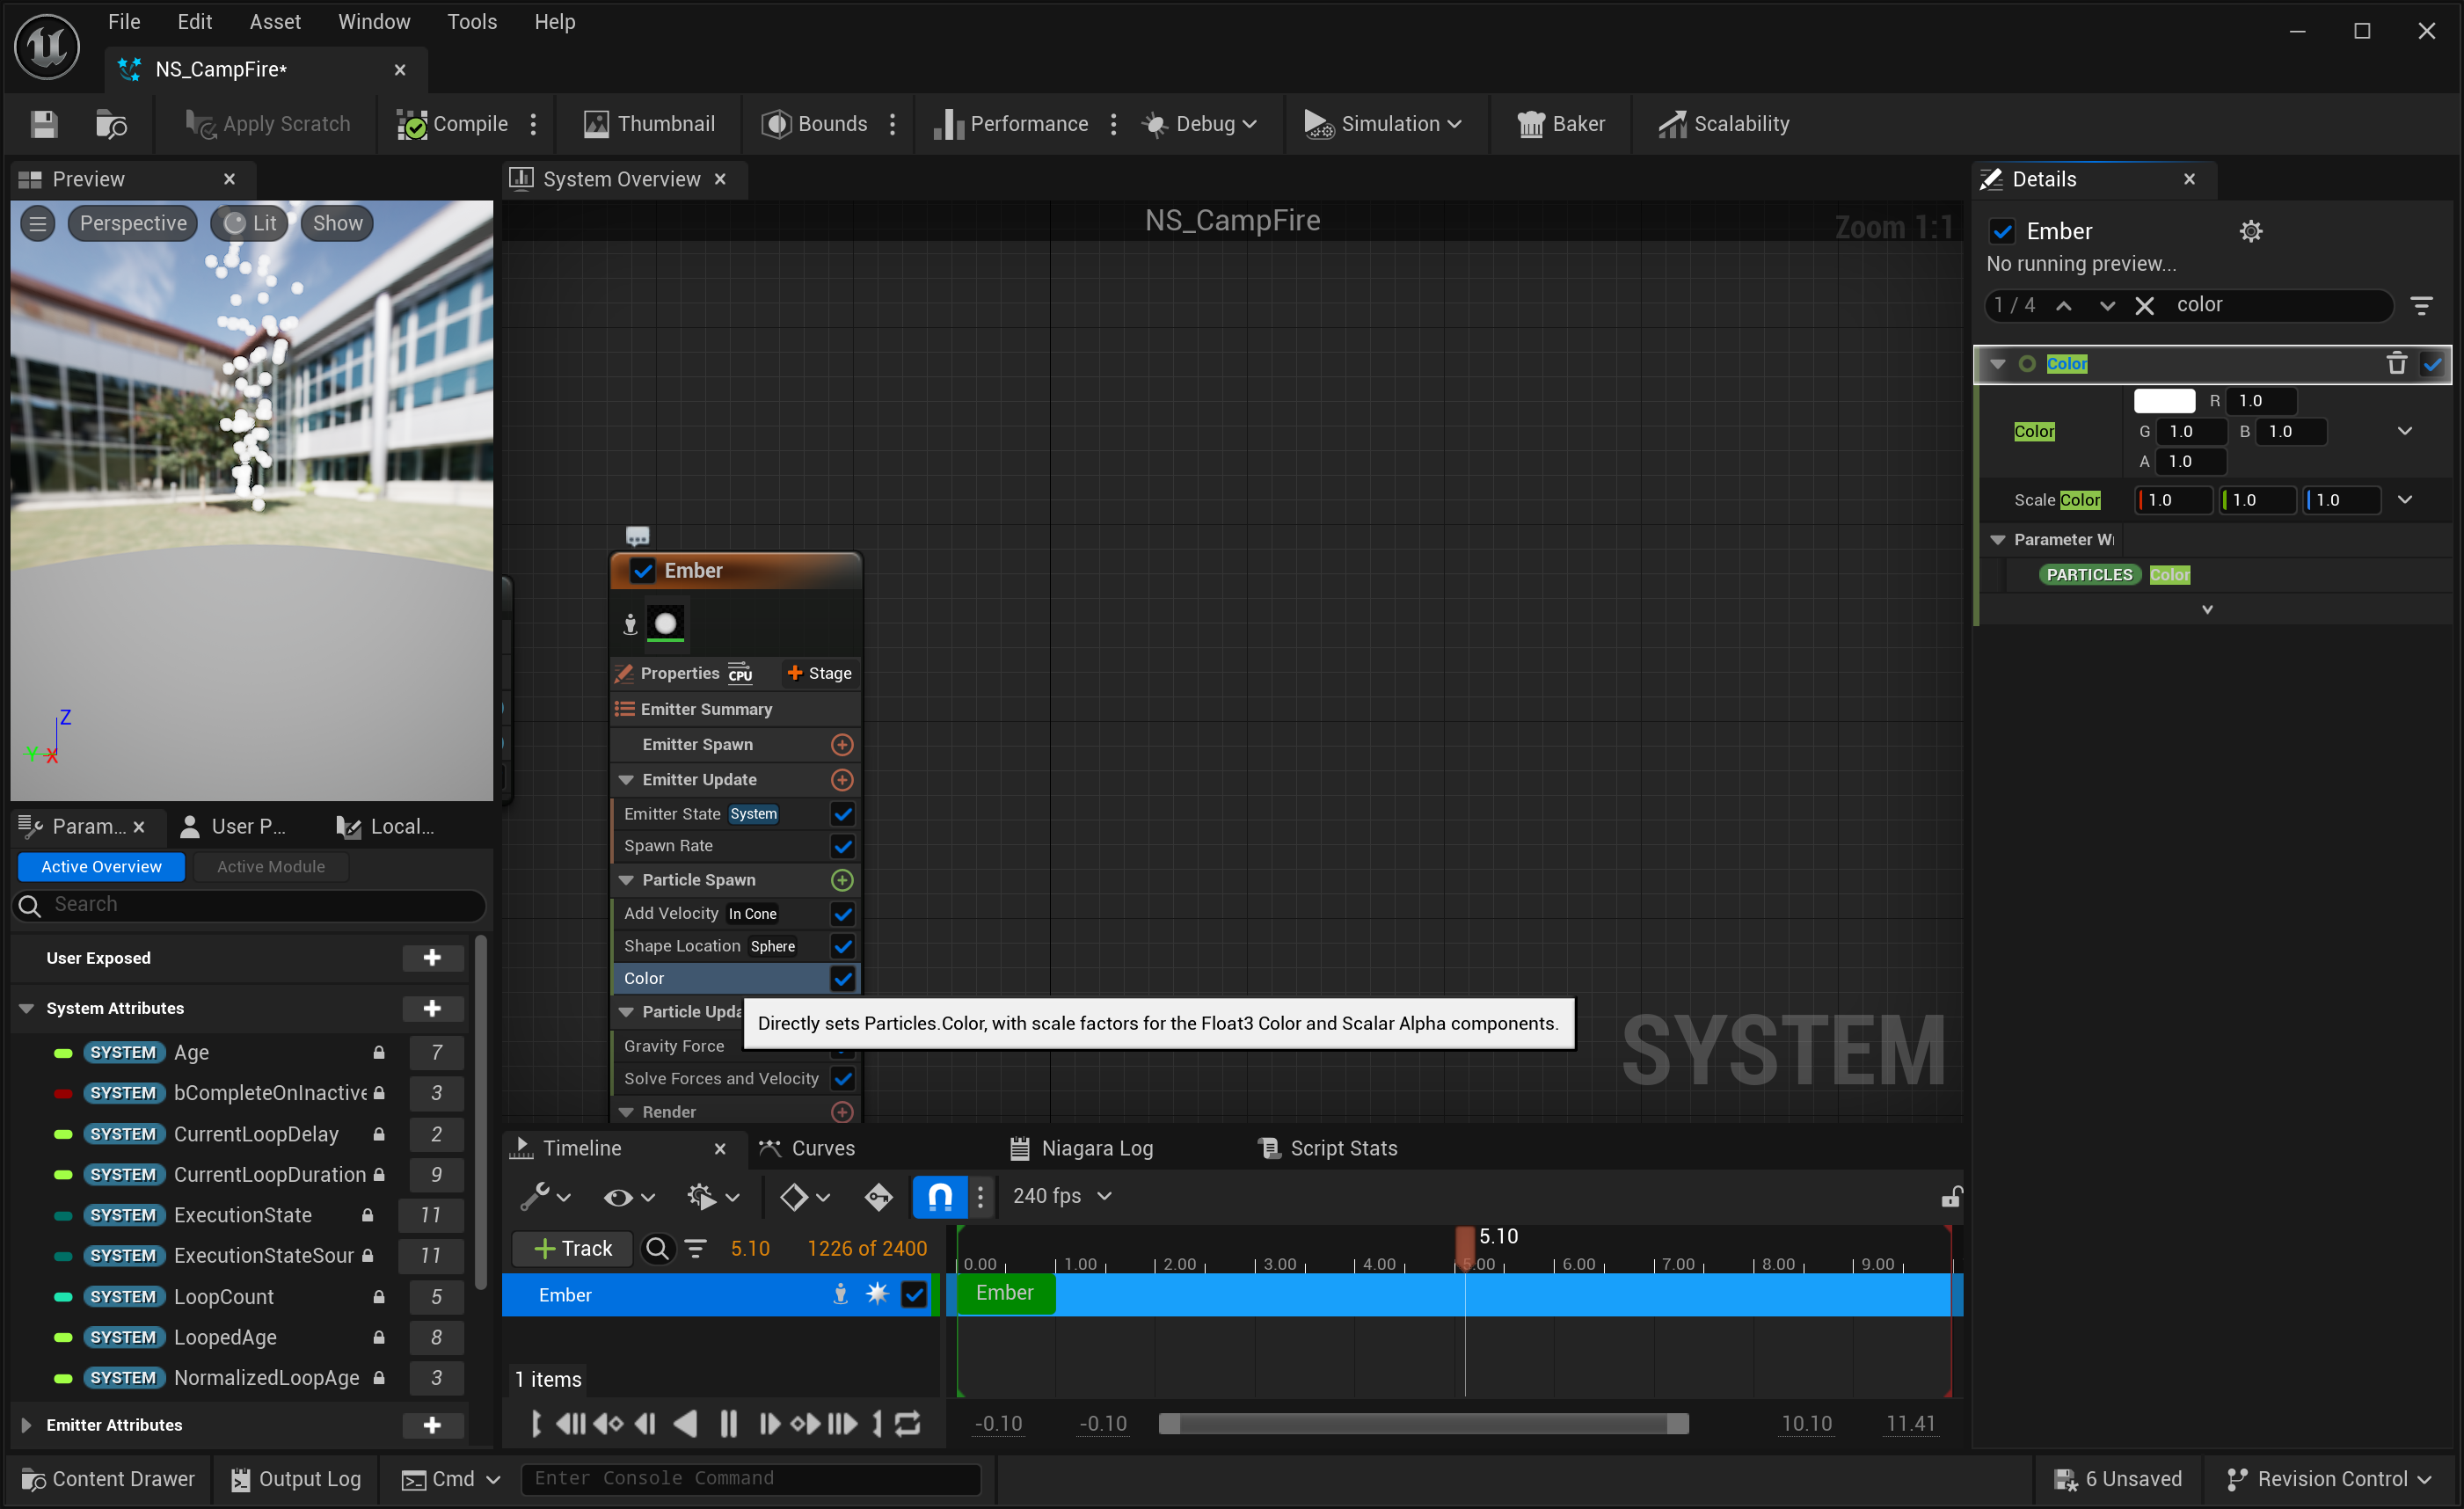Click the Thumbnail toolbar button
This screenshot has height=1509, width=2464.
point(649,124)
